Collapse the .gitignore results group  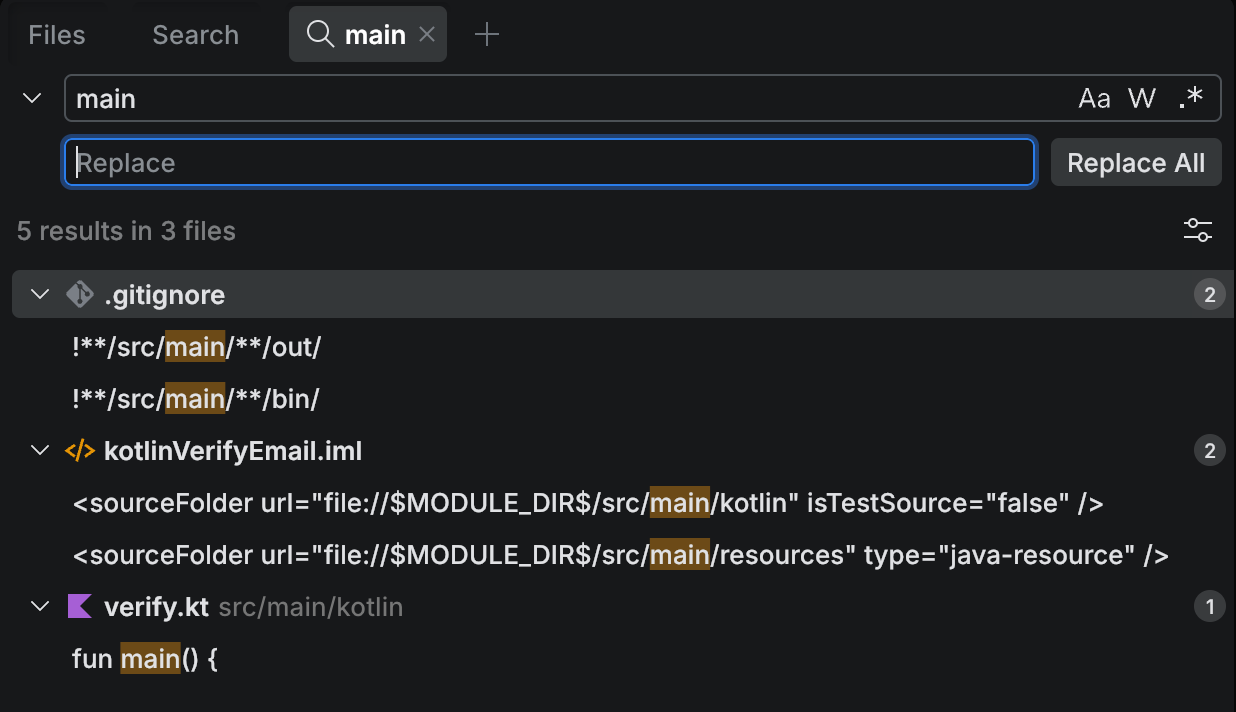point(39,294)
